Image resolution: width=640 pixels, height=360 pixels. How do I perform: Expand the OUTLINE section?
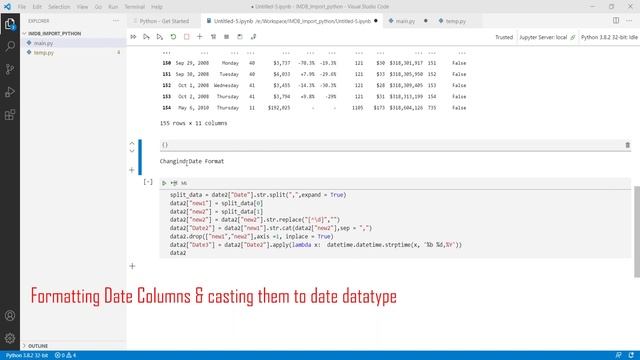tap(38, 346)
